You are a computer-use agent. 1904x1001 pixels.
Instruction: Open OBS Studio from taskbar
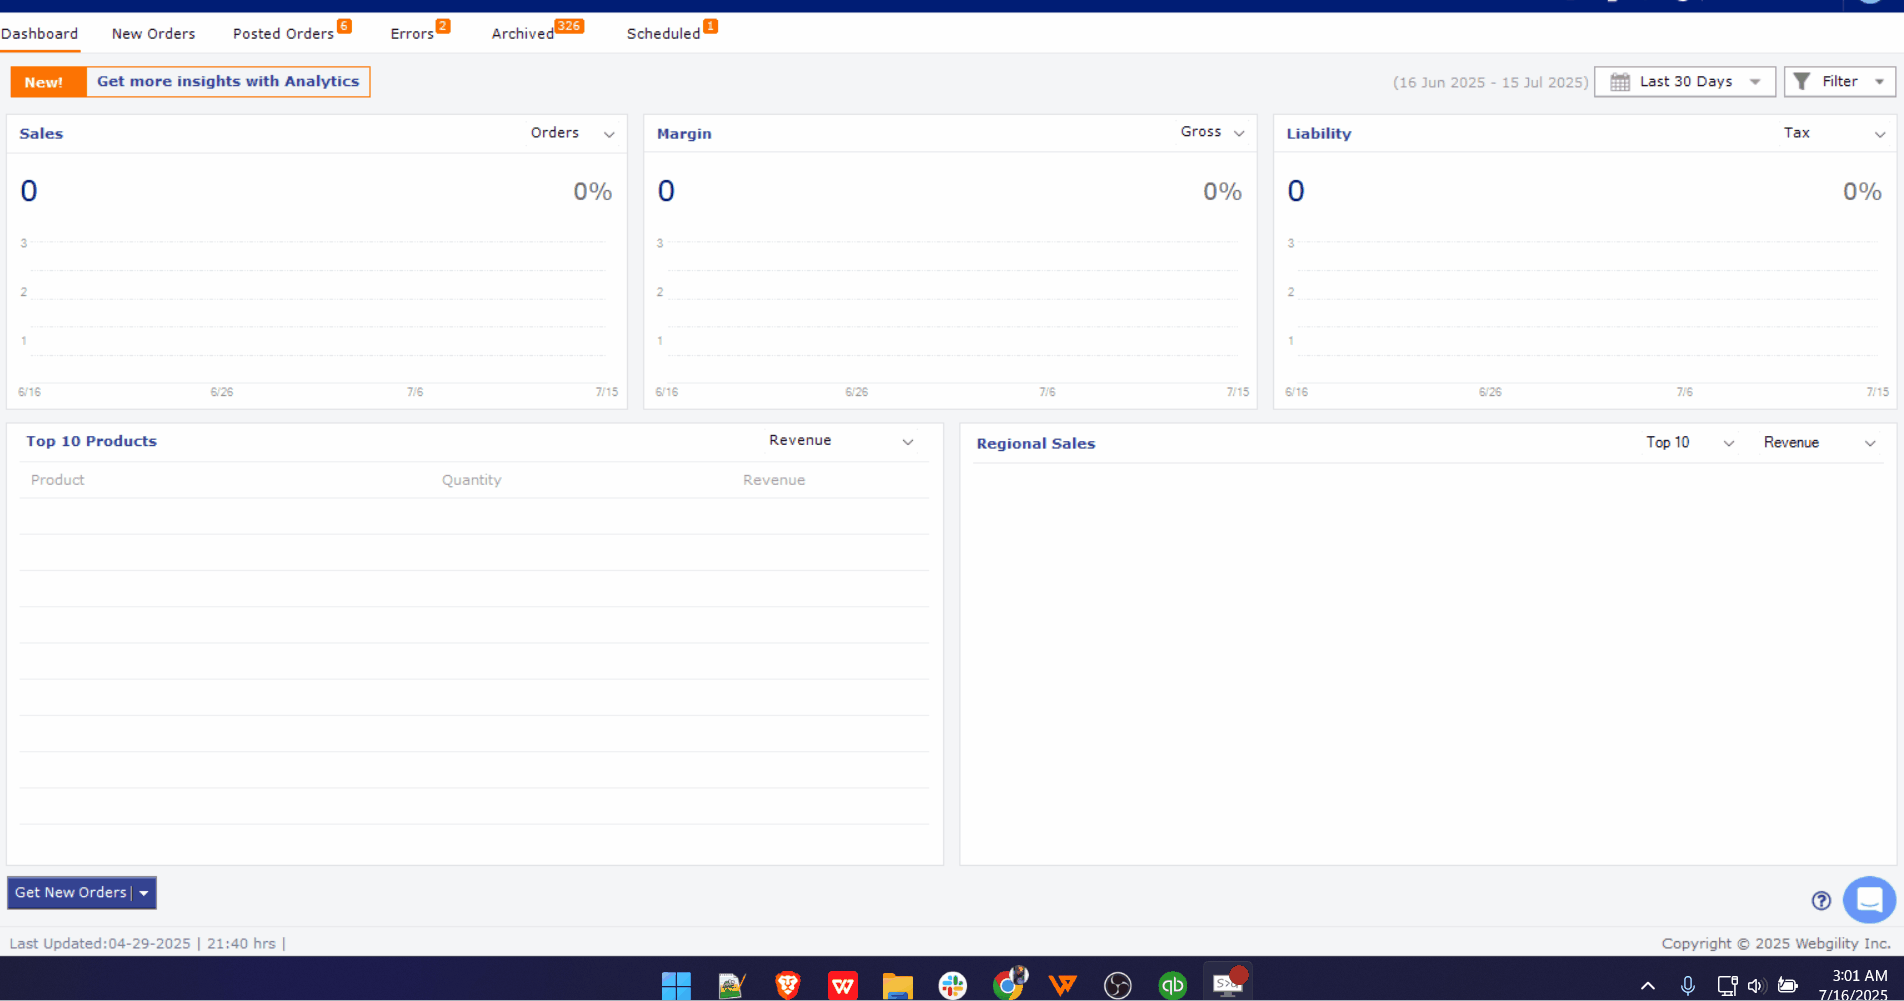(x=1117, y=985)
